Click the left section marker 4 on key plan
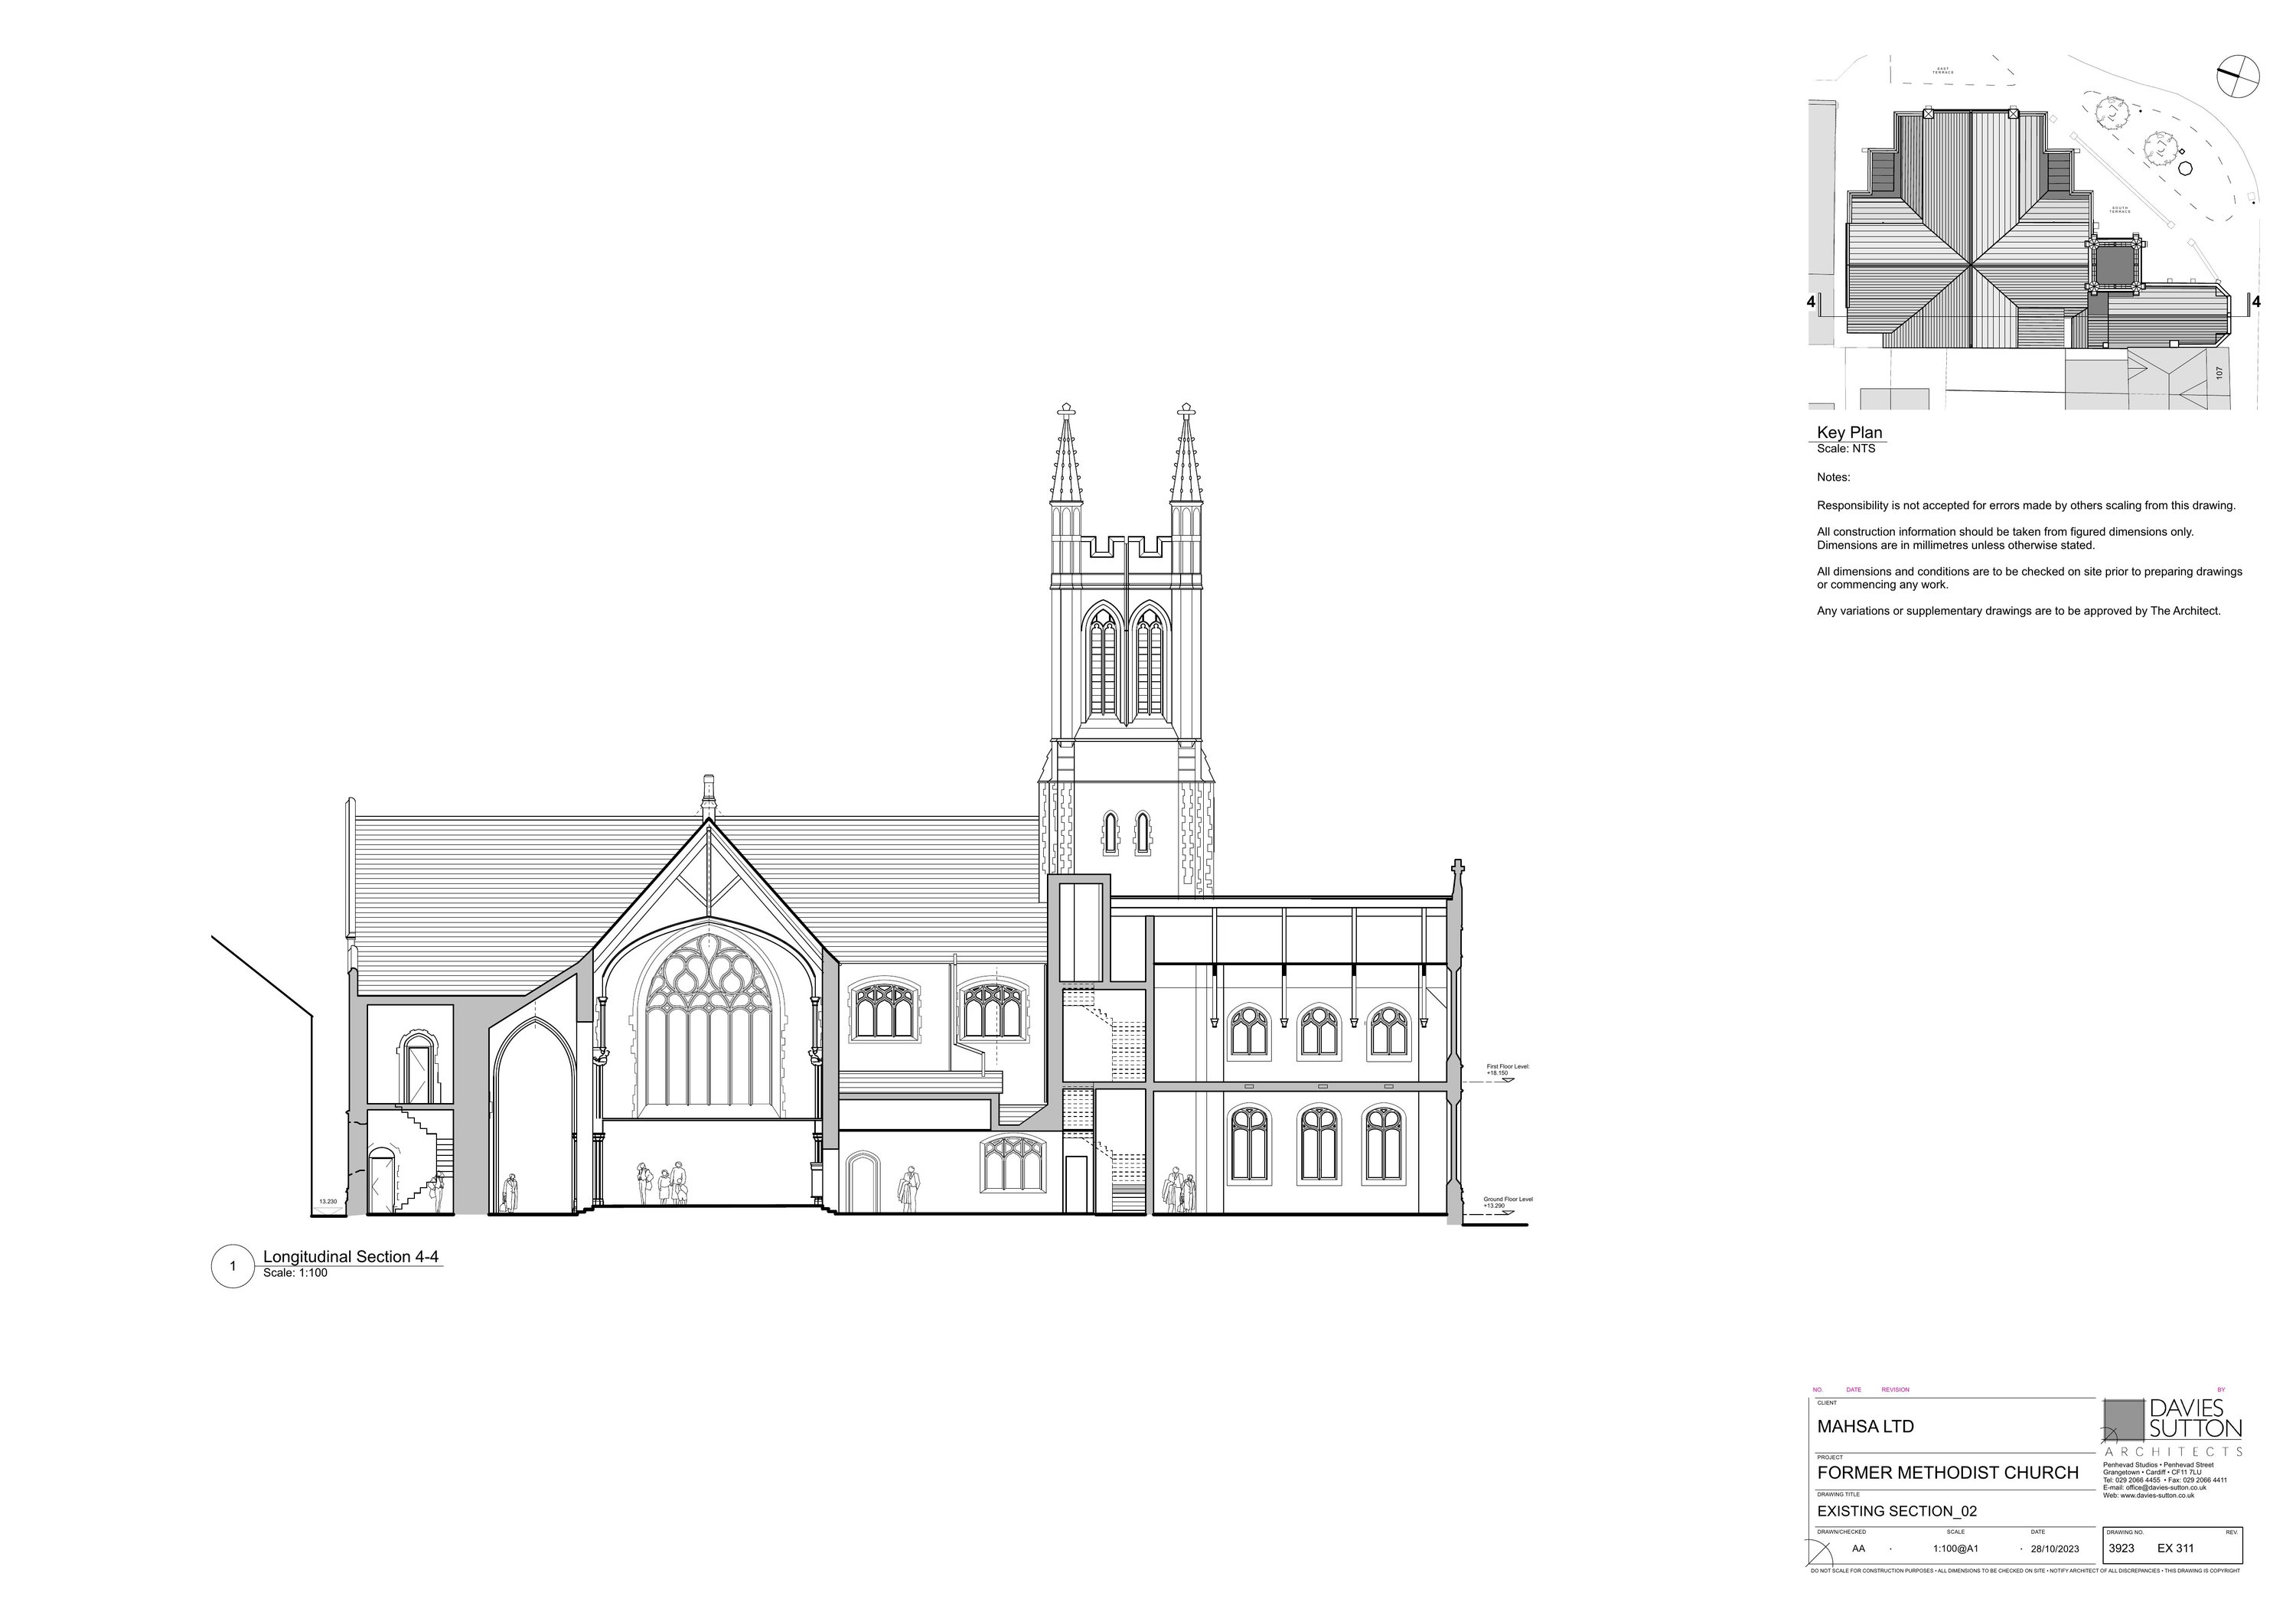Image resolution: width=2296 pixels, height=1622 pixels. pos(1812,301)
